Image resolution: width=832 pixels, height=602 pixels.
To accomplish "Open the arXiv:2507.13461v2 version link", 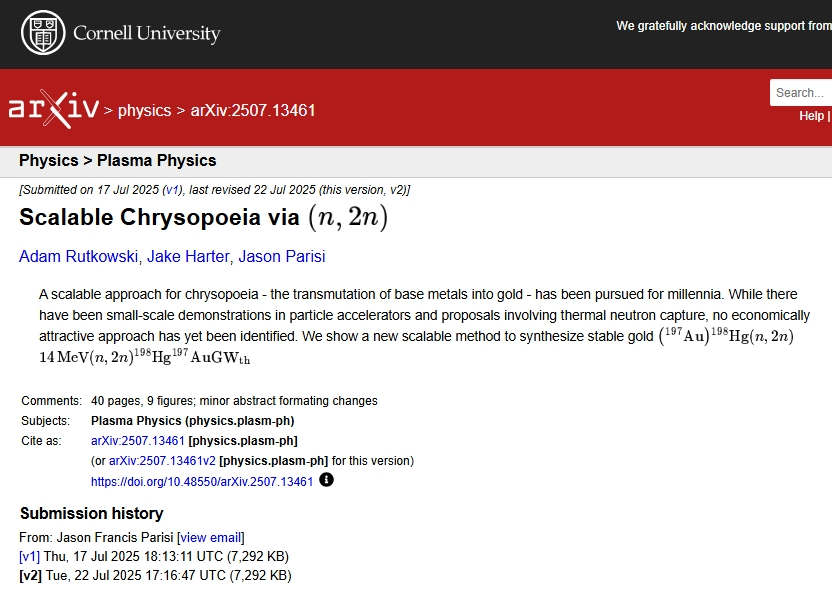I will click(x=162, y=461).
